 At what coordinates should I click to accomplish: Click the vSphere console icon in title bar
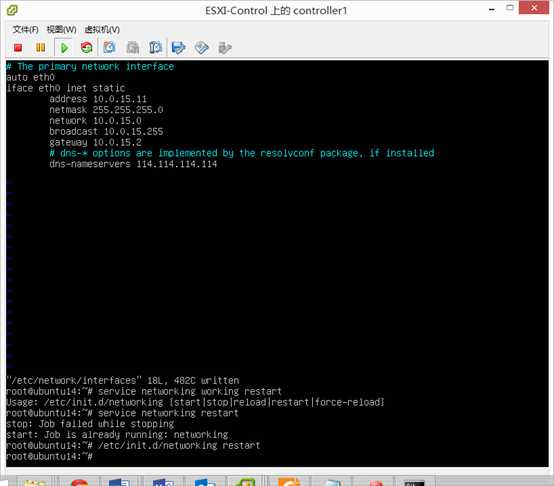click(12, 10)
